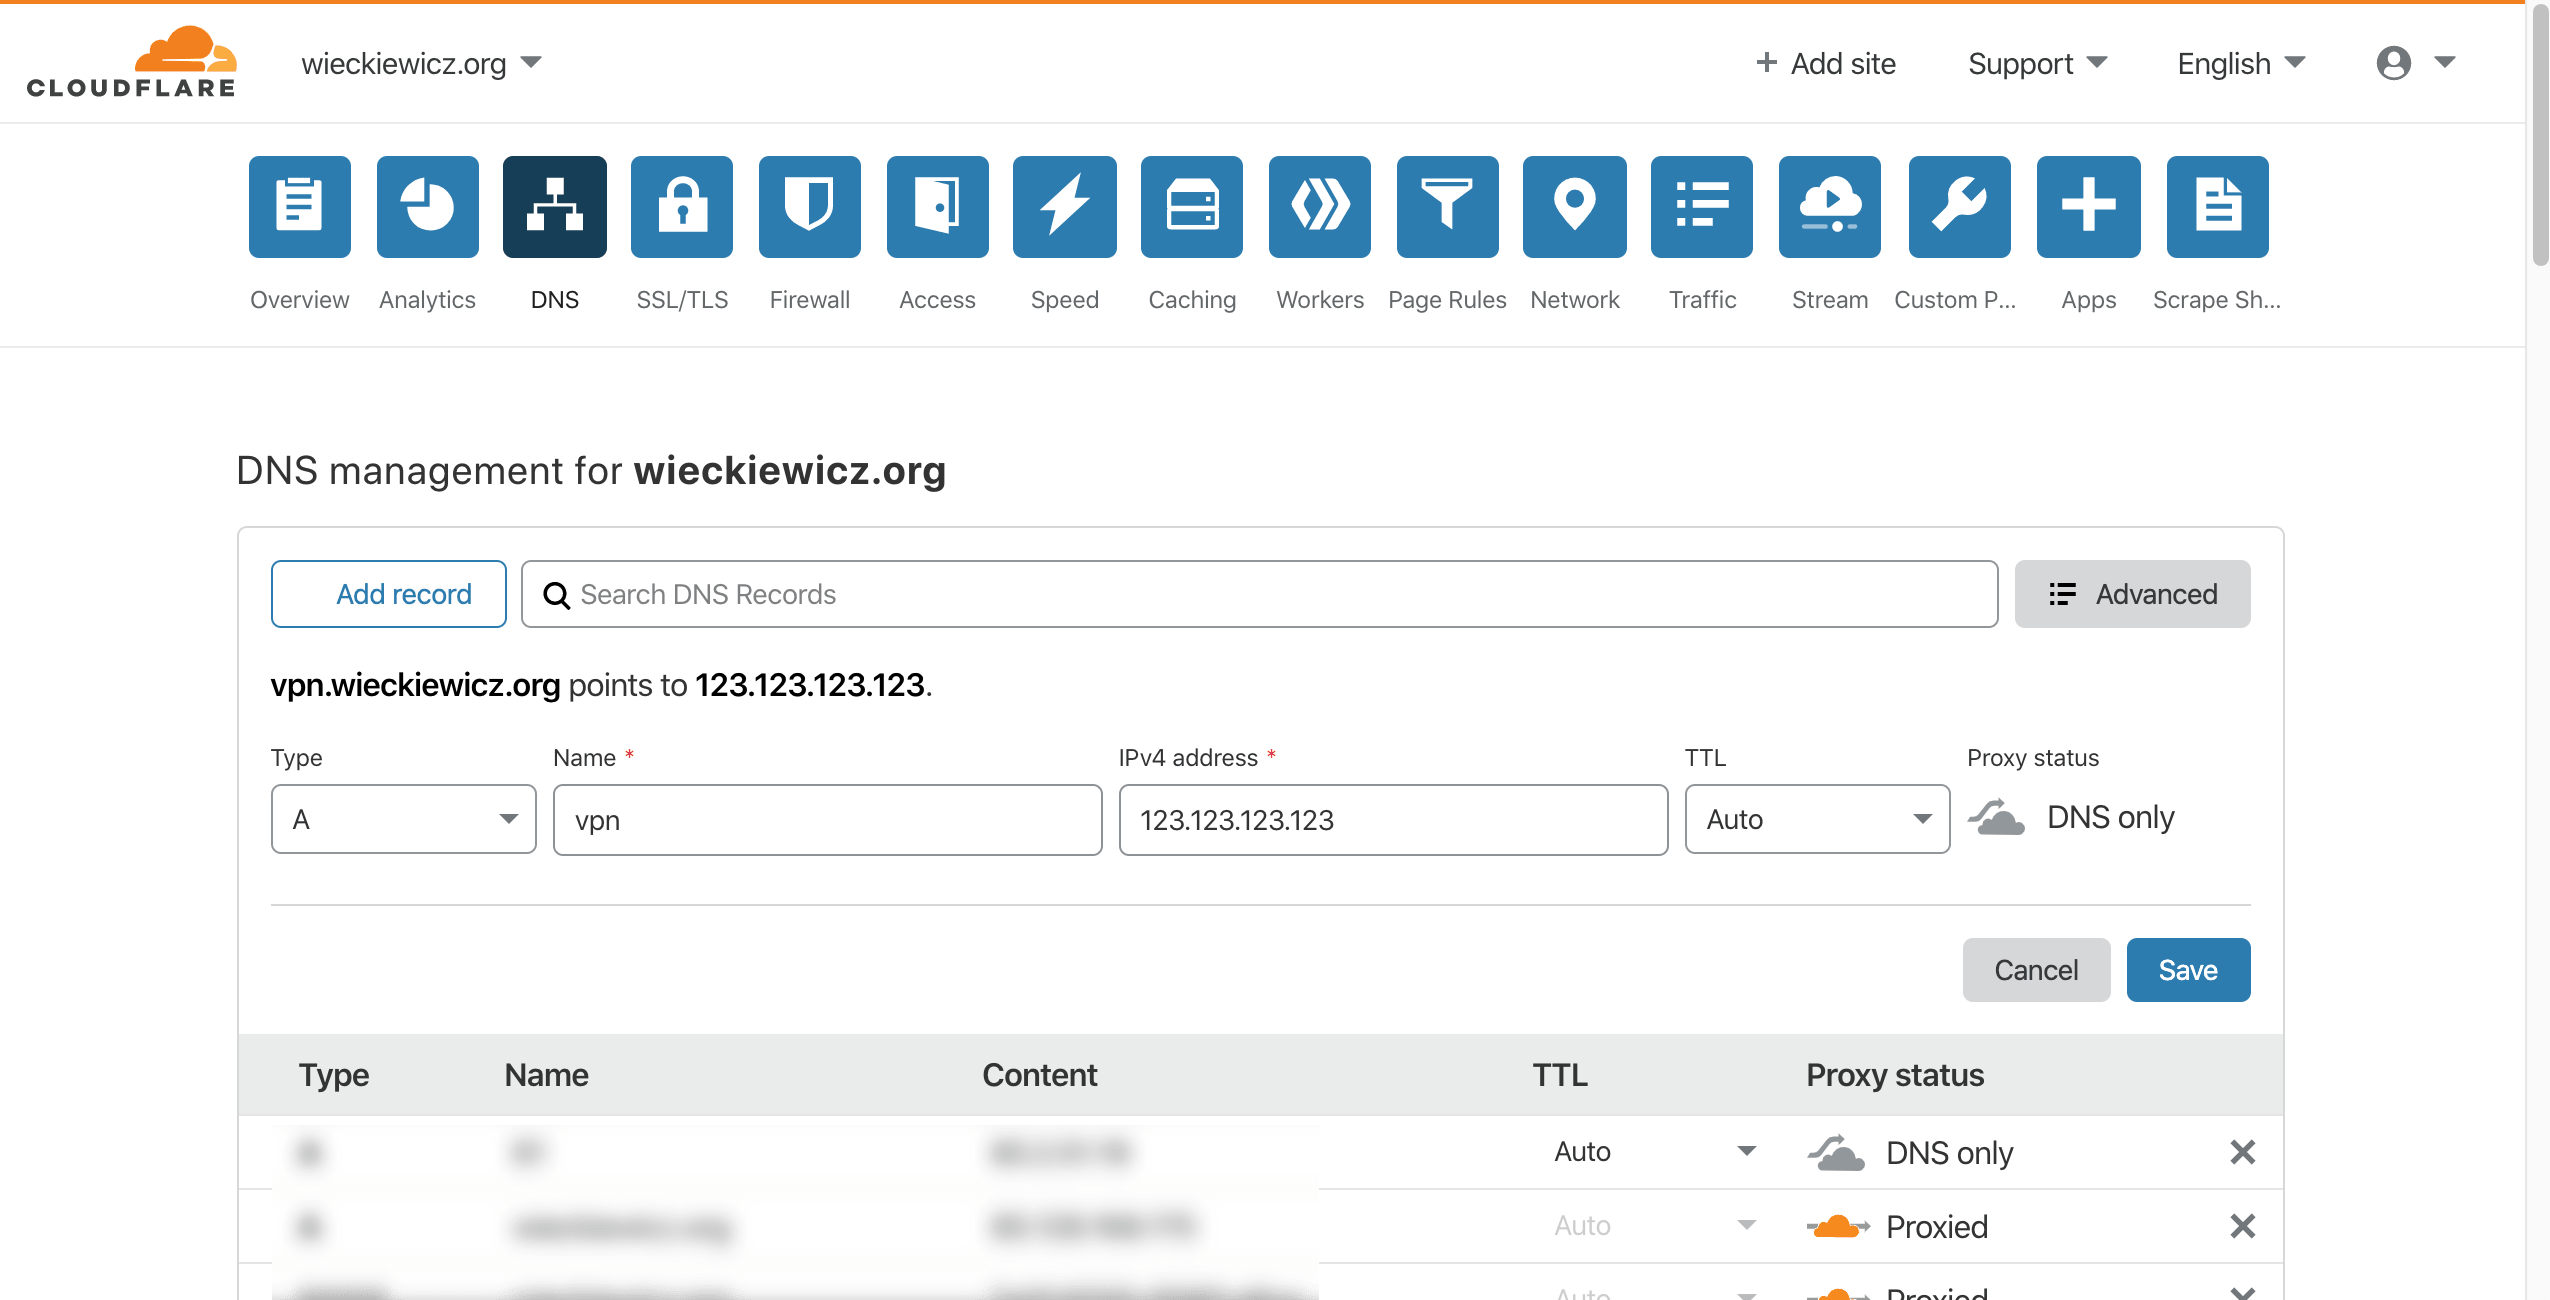The image size is (2550, 1300).
Task: Open the SSL/TLS padlock icon
Action: pyautogui.click(x=682, y=207)
